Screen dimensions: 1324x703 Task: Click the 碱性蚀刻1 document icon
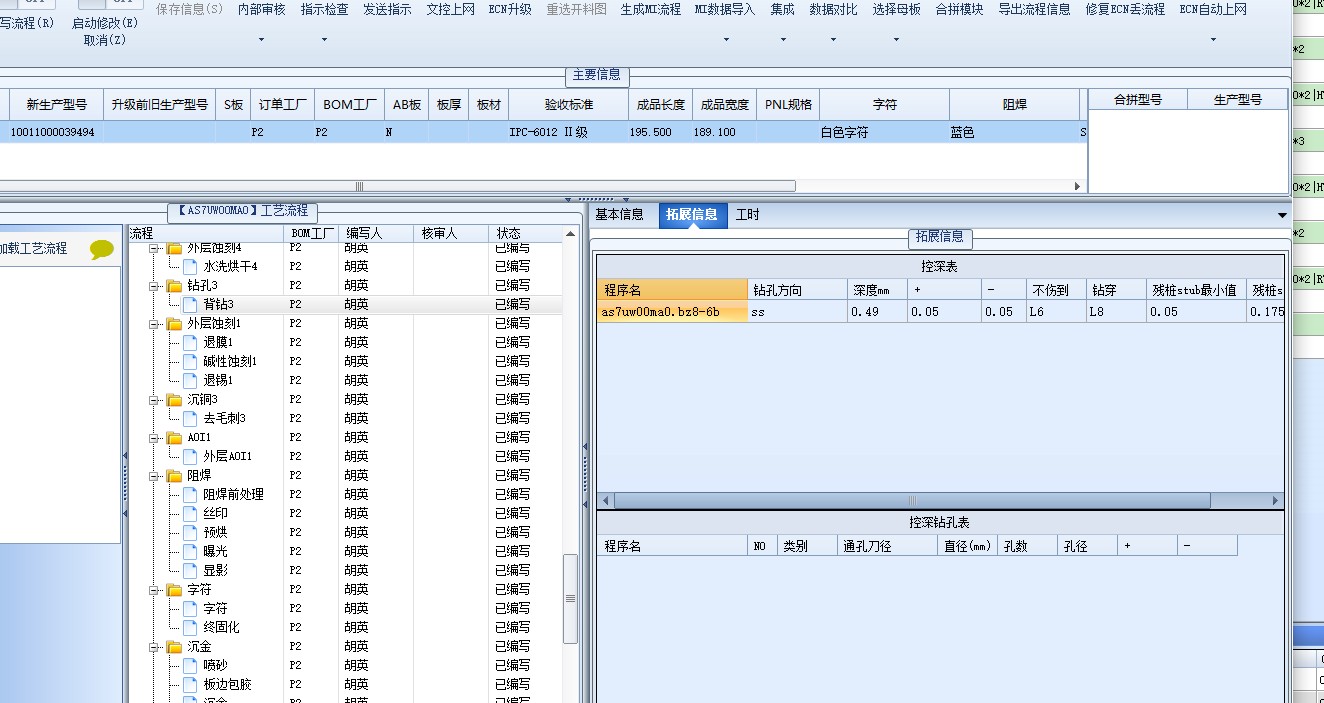point(191,362)
